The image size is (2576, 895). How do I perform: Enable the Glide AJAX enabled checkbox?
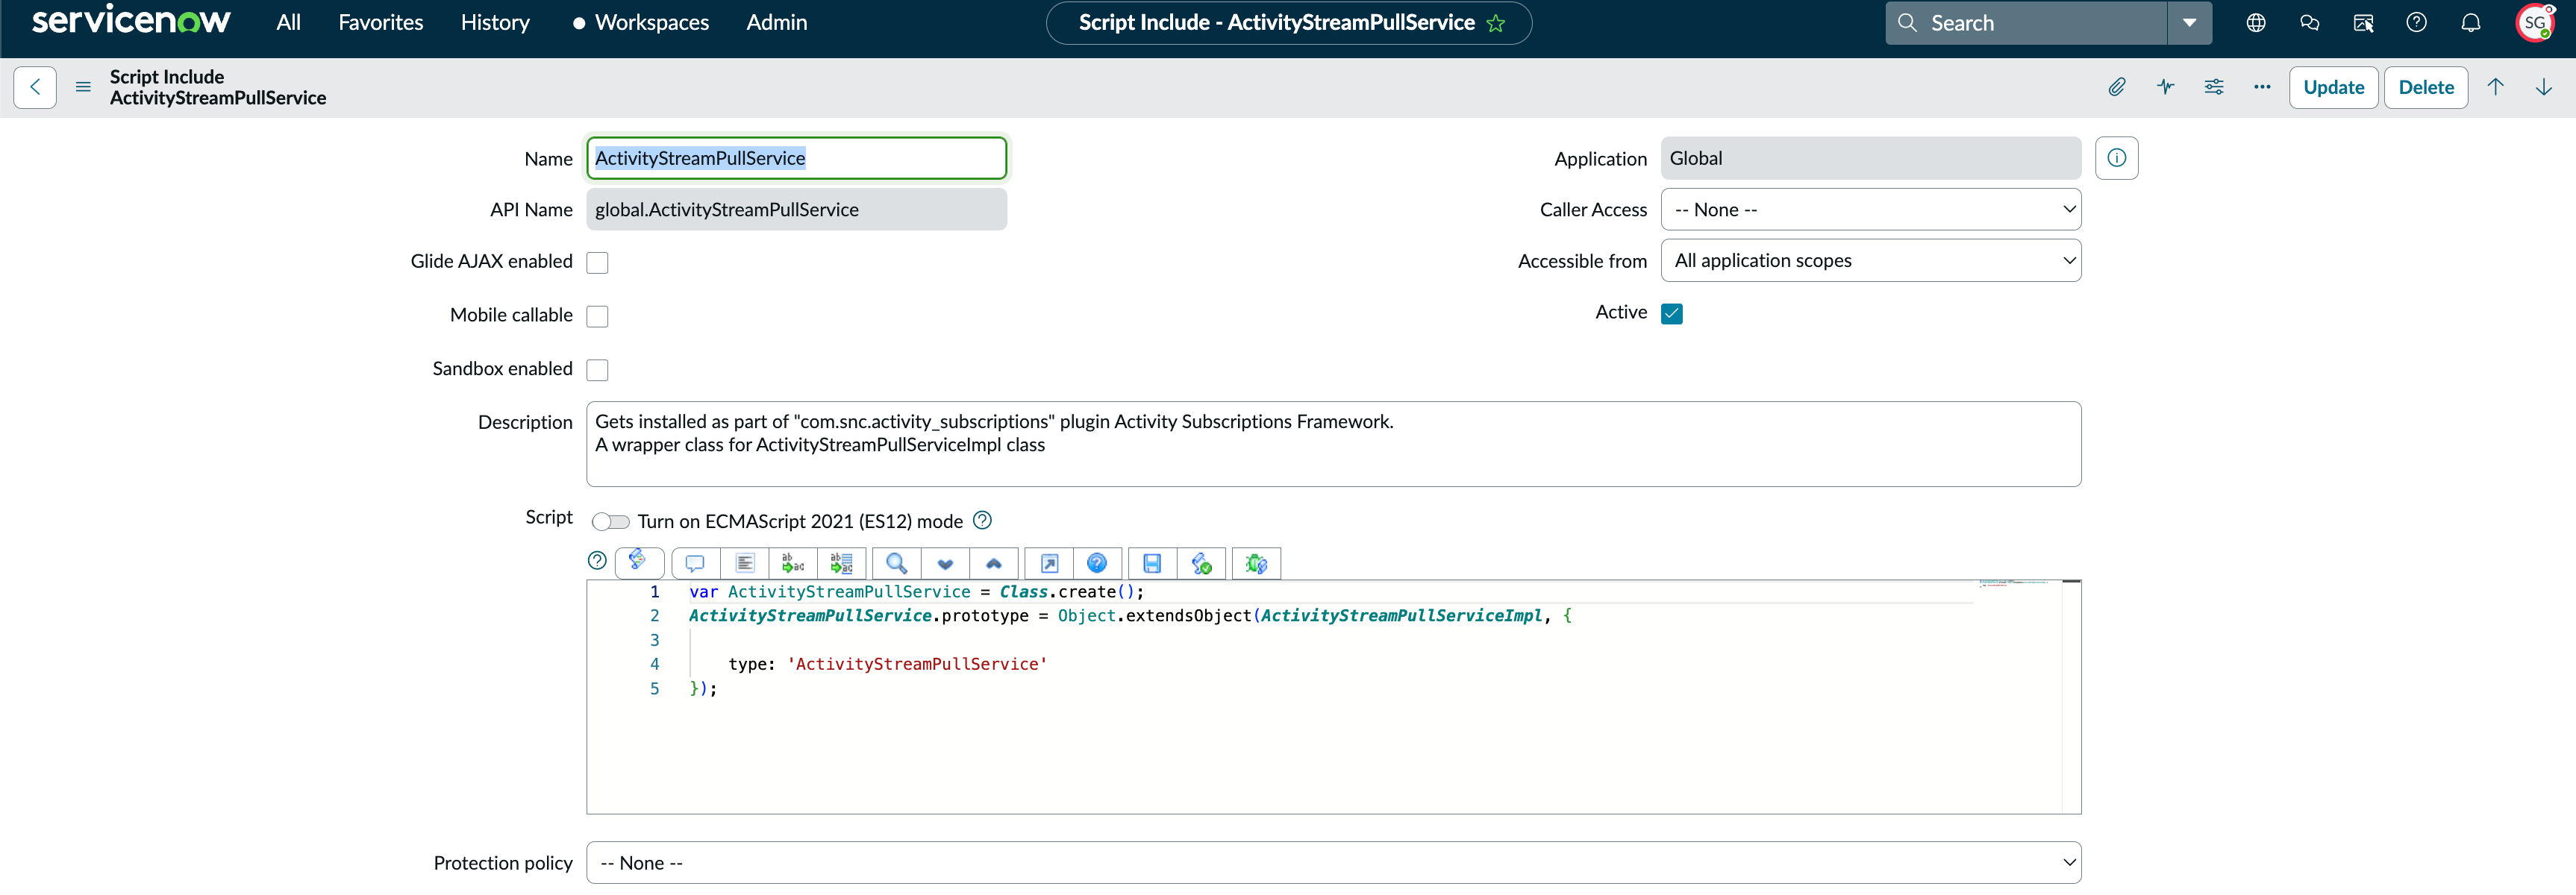(x=597, y=262)
